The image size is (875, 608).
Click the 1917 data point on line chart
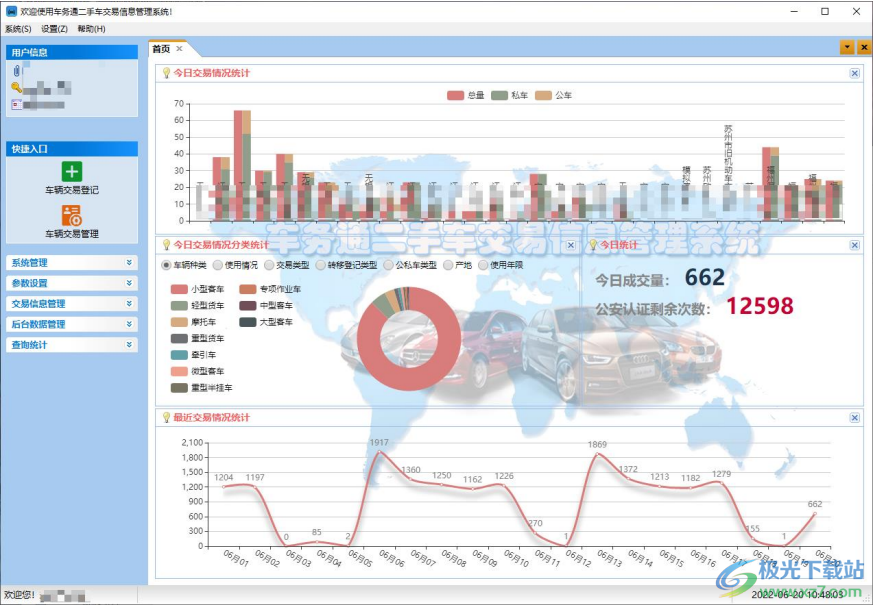(379, 452)
